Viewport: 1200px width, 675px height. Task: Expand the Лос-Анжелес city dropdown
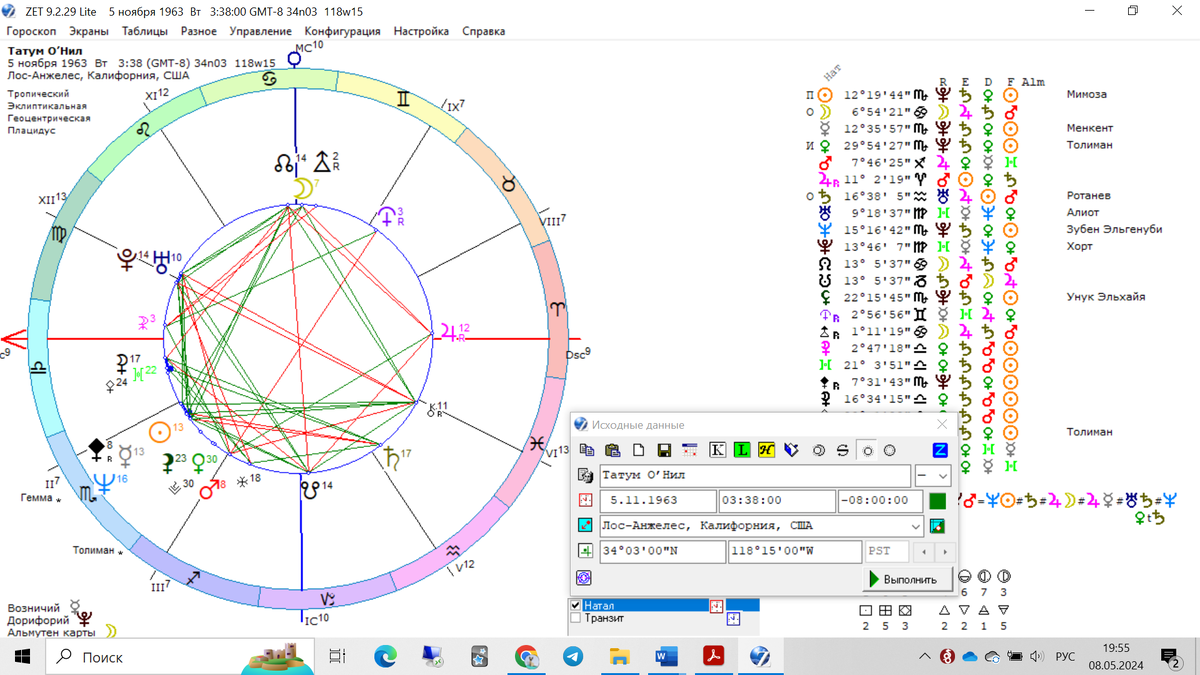[x=916, y=526]
